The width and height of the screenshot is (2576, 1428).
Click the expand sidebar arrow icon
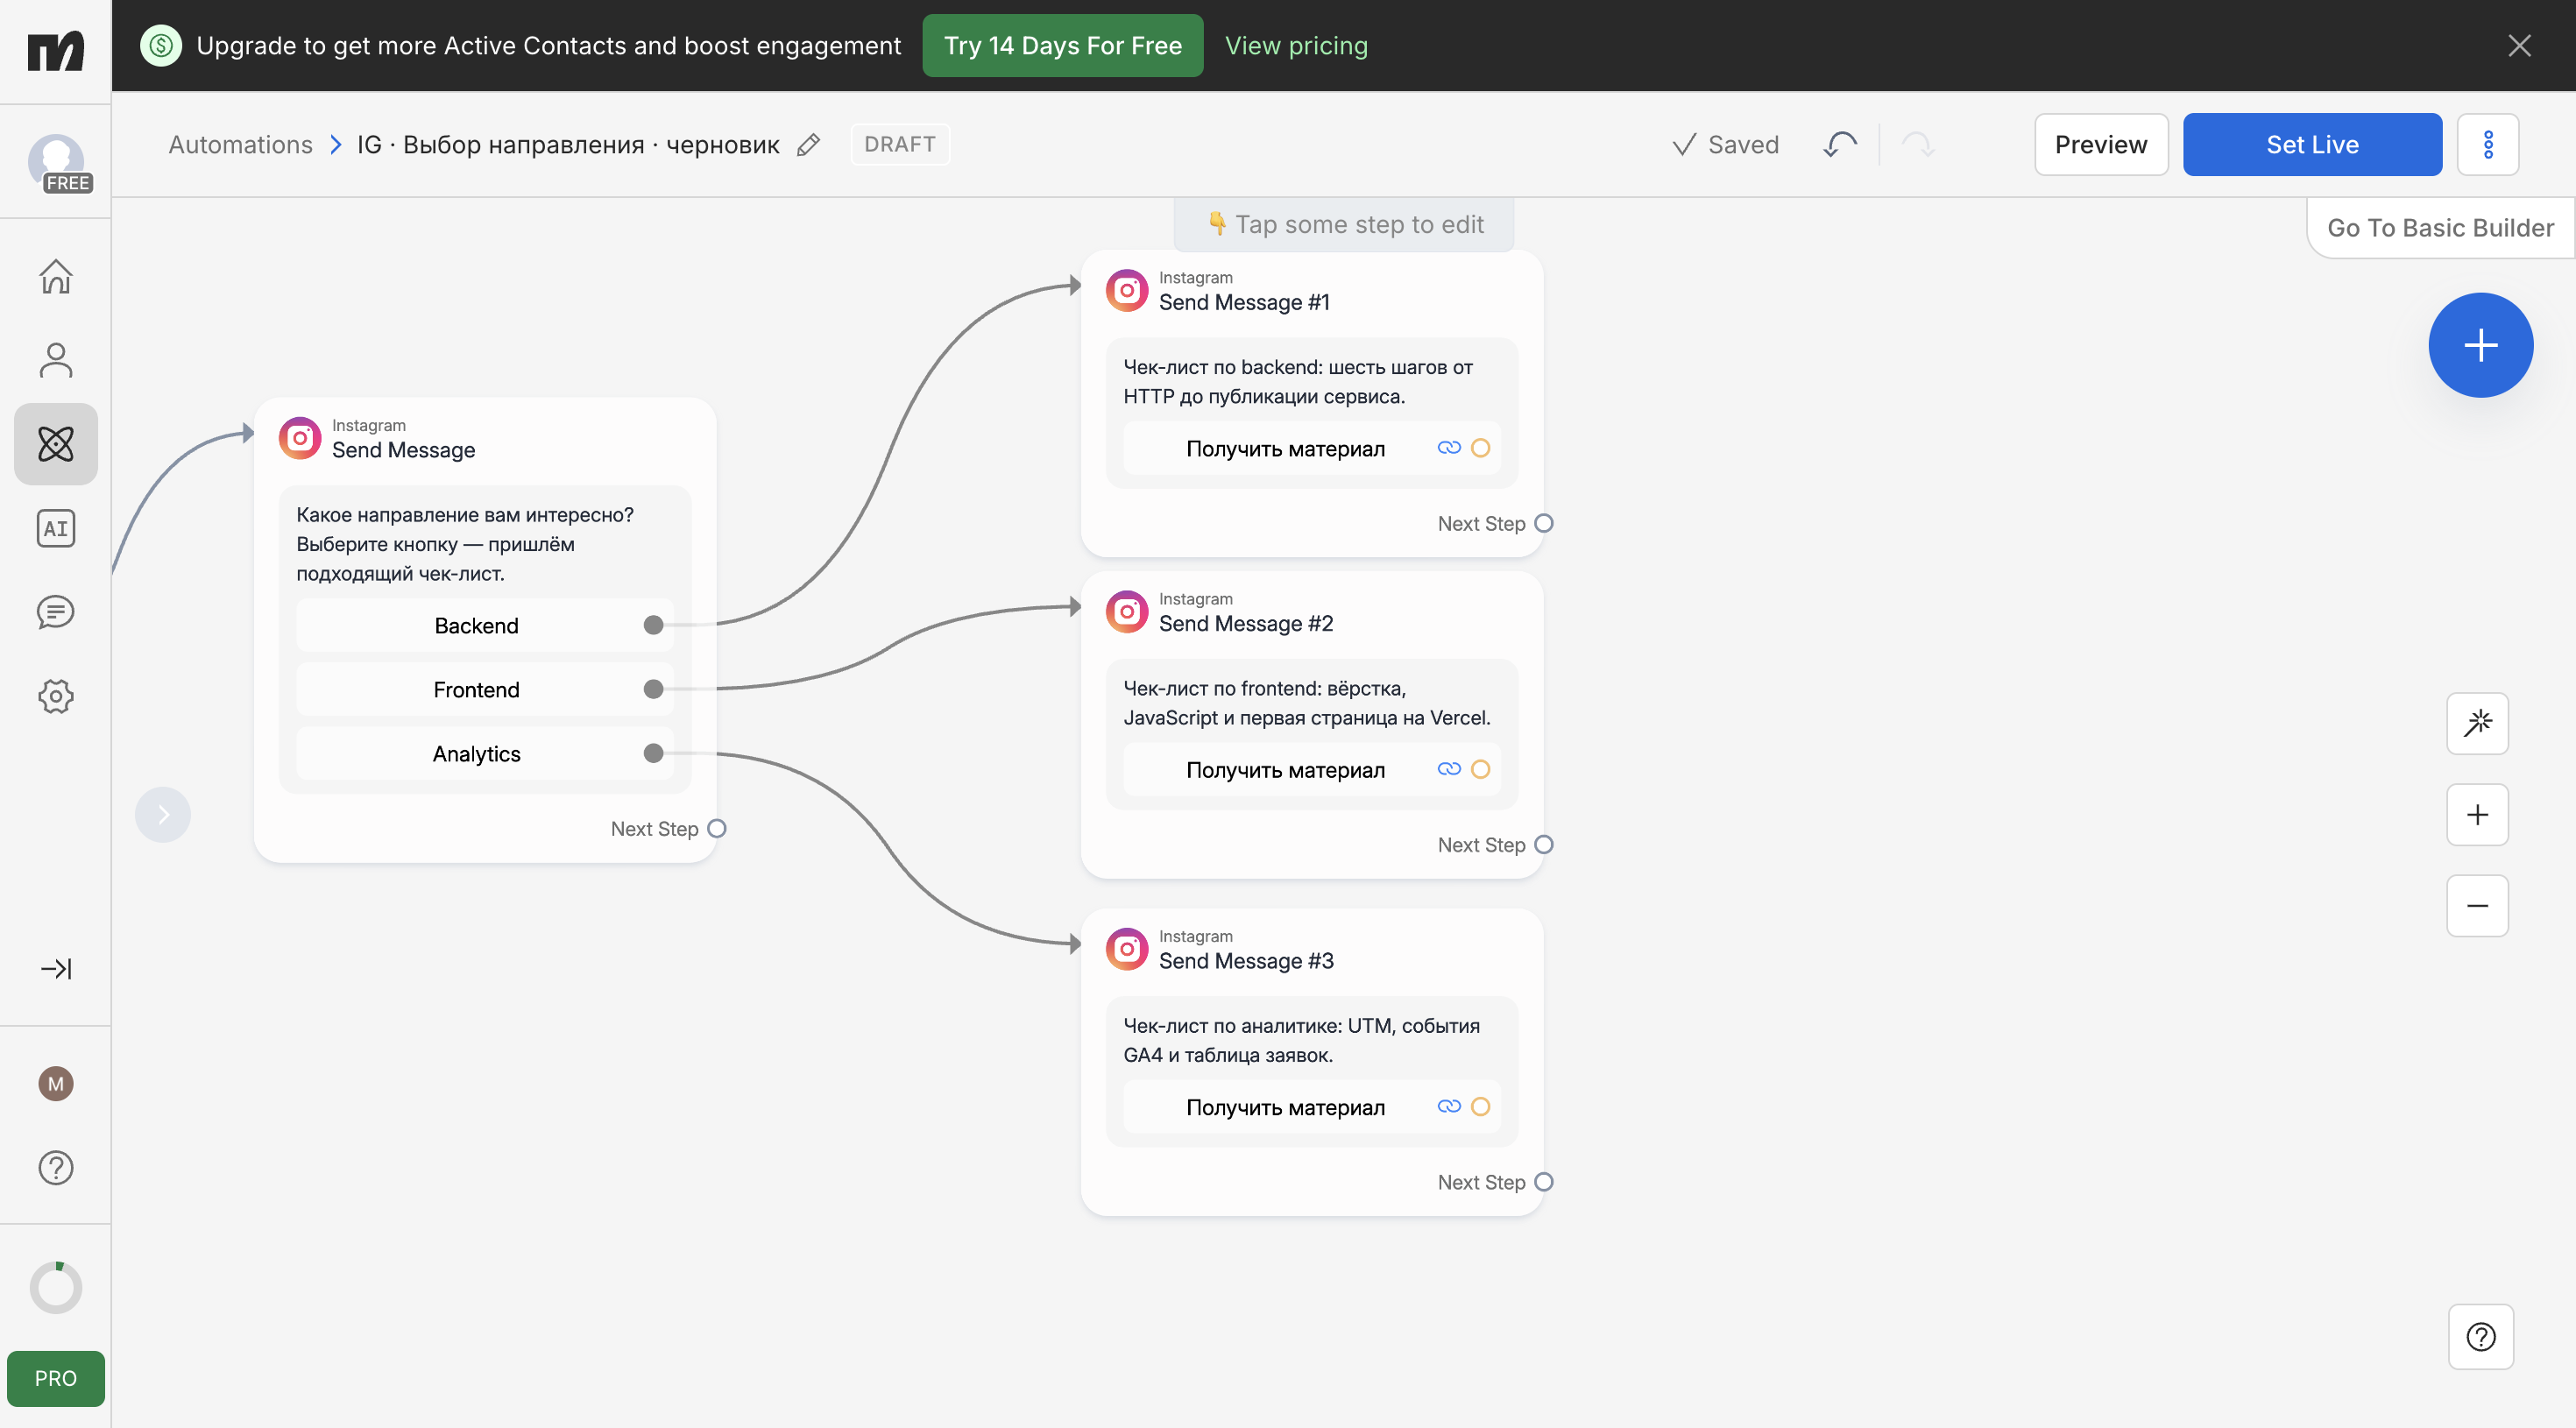click(x=56, y=968)
